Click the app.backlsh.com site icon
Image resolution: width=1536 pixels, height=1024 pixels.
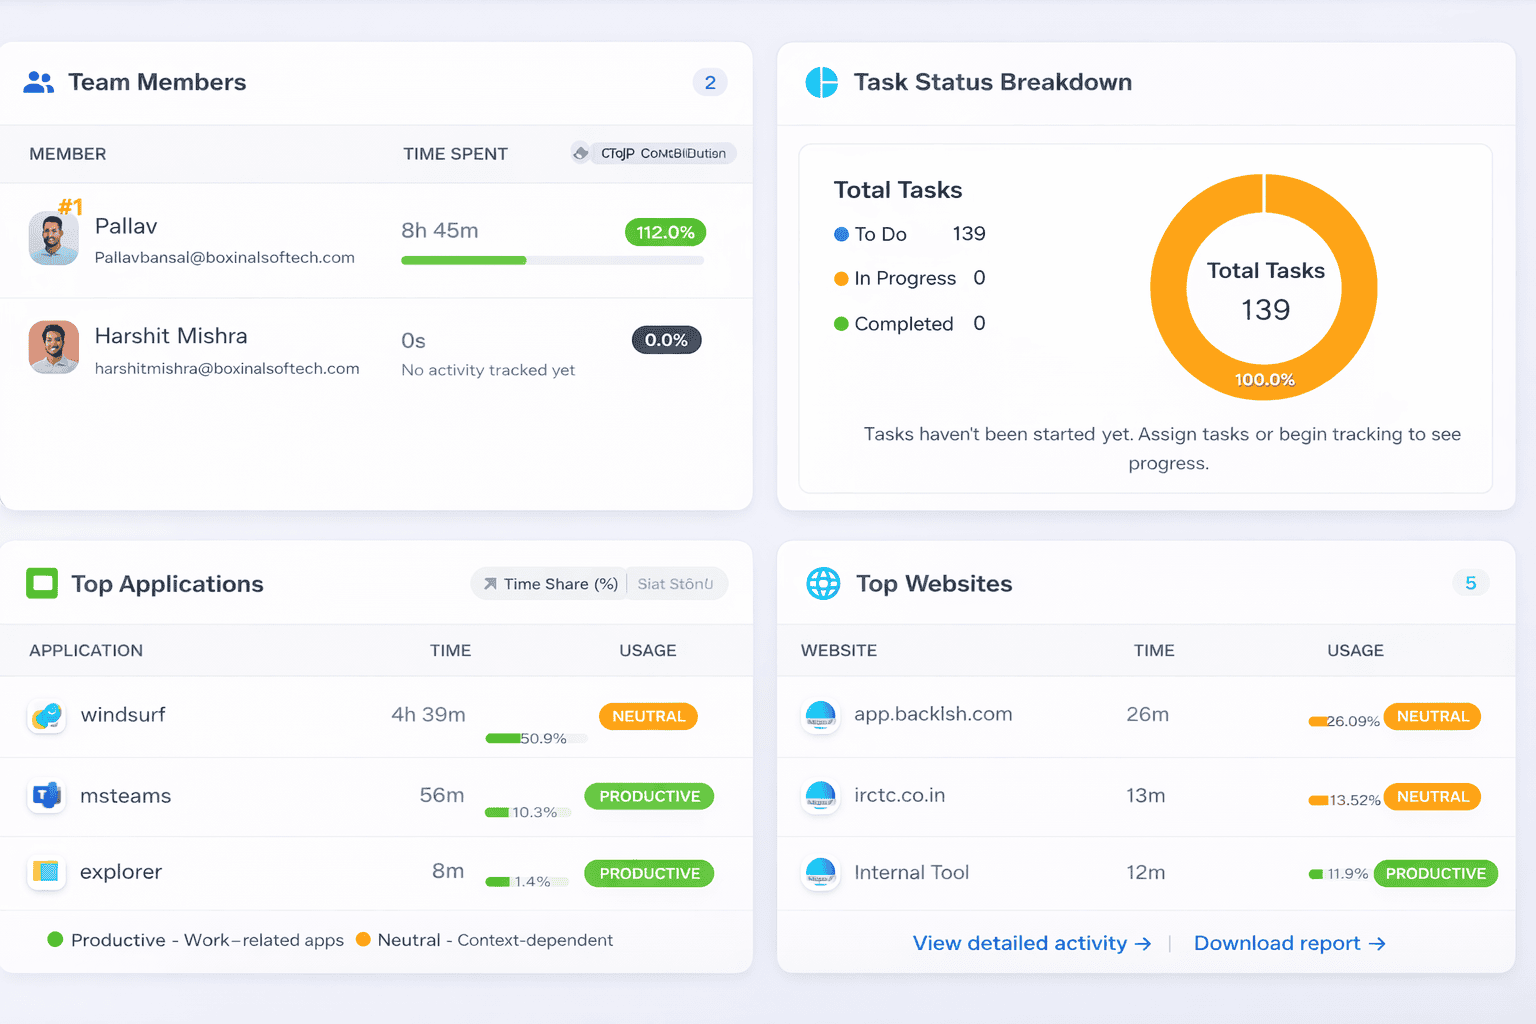[821, 716]
